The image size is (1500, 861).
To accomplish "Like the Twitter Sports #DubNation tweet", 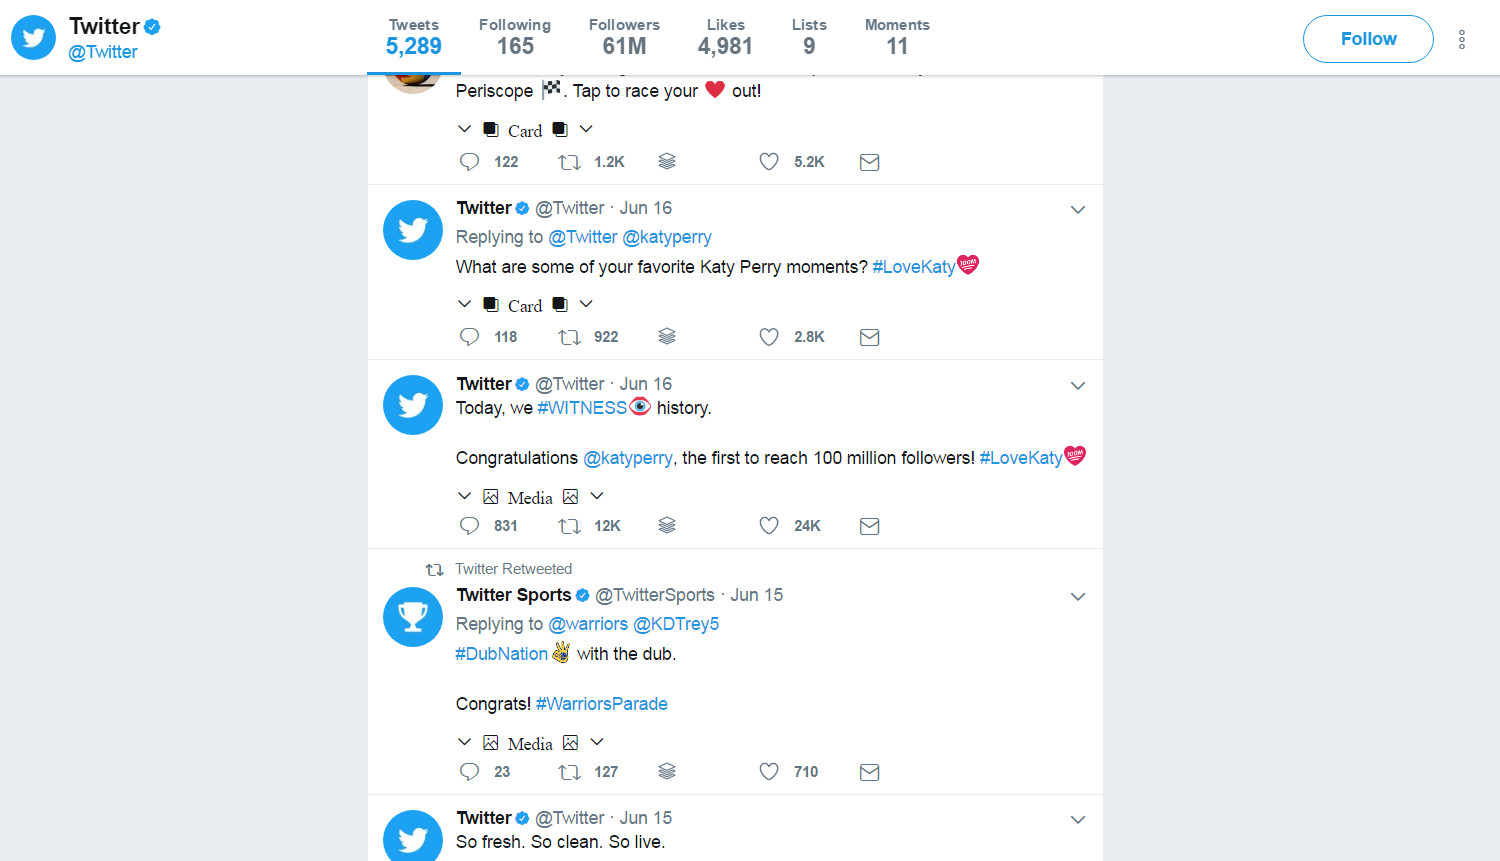I will 769,771.
